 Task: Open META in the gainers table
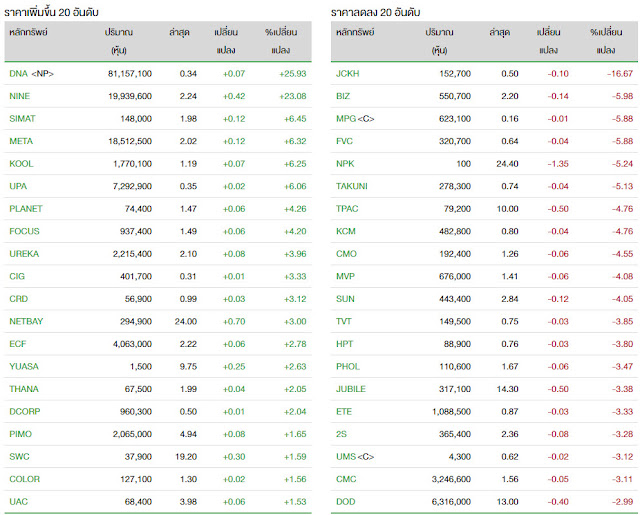[21, 141]
